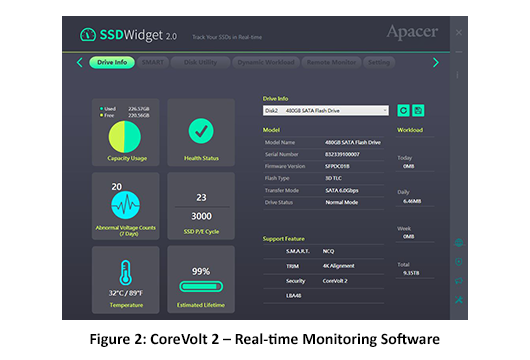Open the tools icon in sidebar
The width and height of the screenshot is (530, 360).
point(459,299)
